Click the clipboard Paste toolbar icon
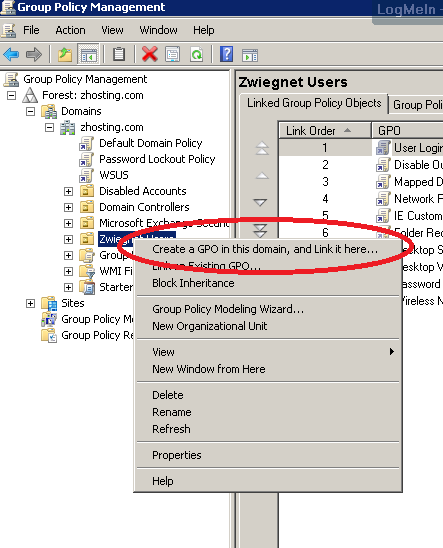This screenshot has height=548, width=443. click(x=119, y=55)
